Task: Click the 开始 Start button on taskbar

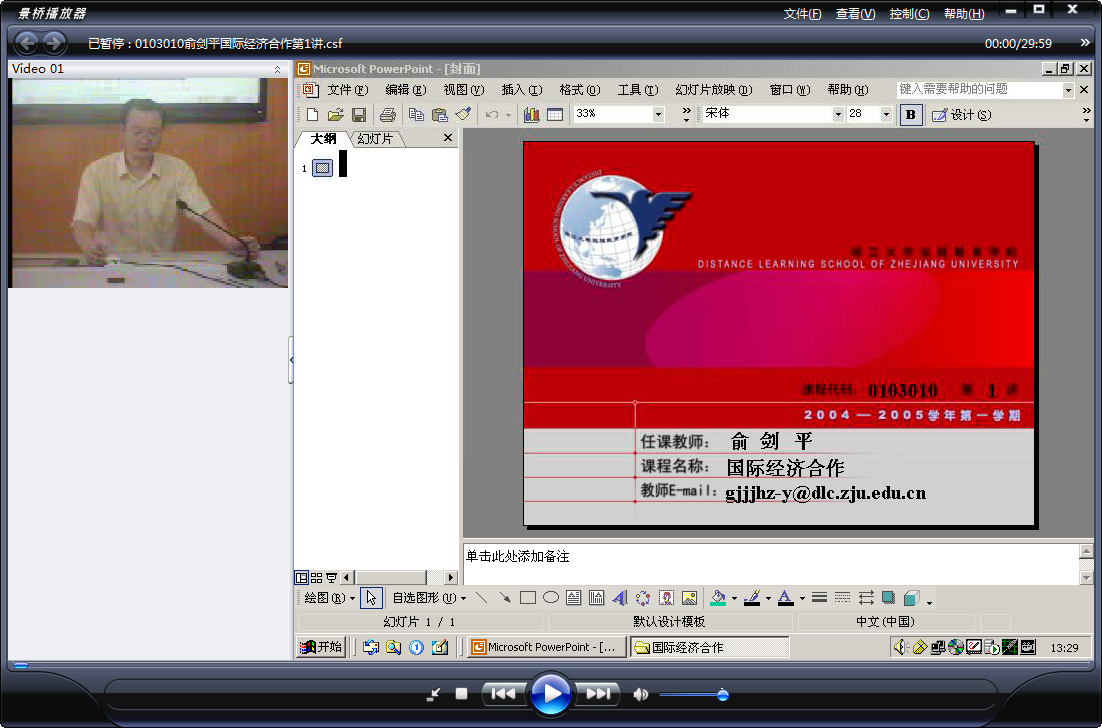Action: (320, 647)
